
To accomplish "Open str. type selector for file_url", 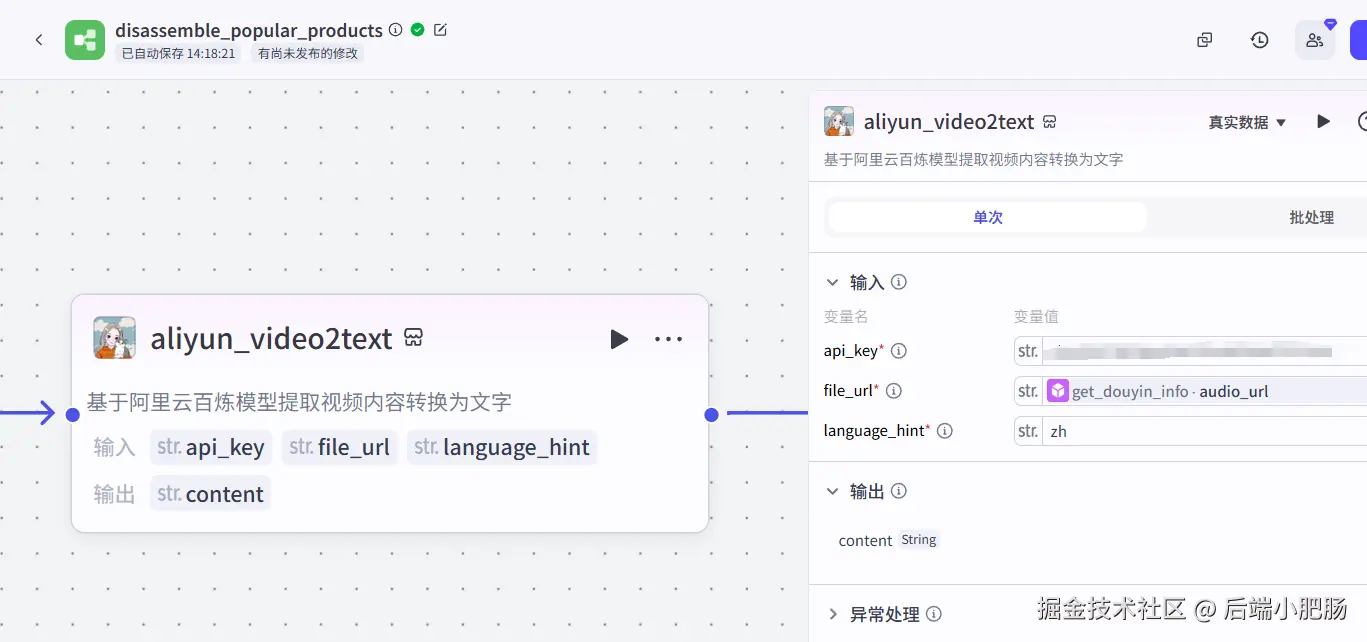I will tap(1028, 391).
